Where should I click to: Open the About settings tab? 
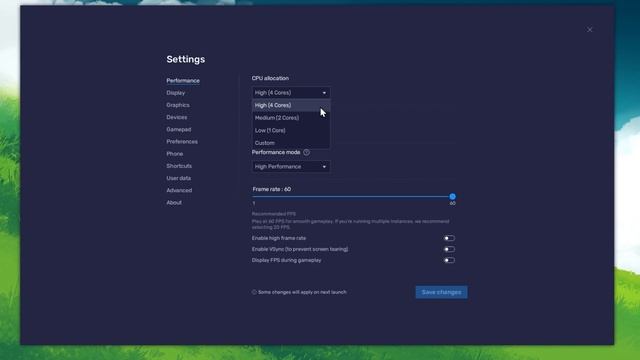click(x=174, y=203)
